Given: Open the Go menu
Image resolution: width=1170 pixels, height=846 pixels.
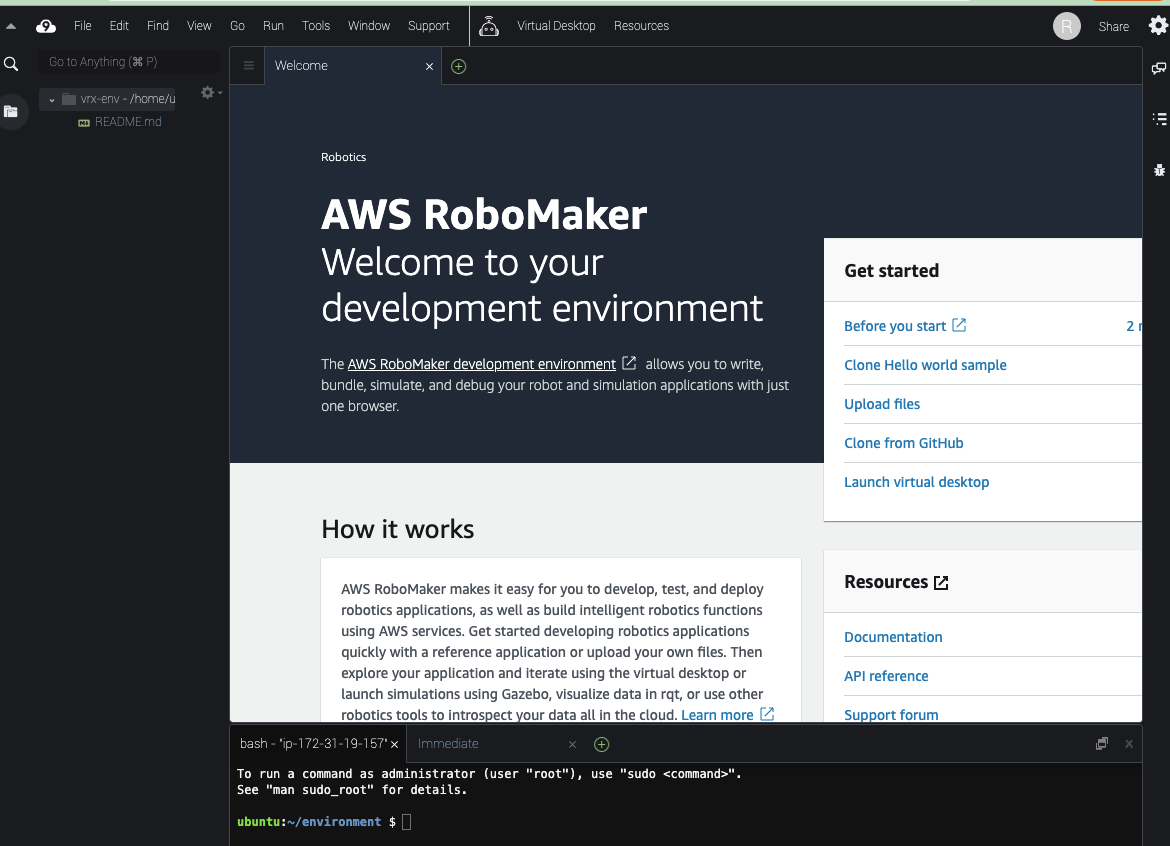Looking at the screenshot, I should coord(237,25).
